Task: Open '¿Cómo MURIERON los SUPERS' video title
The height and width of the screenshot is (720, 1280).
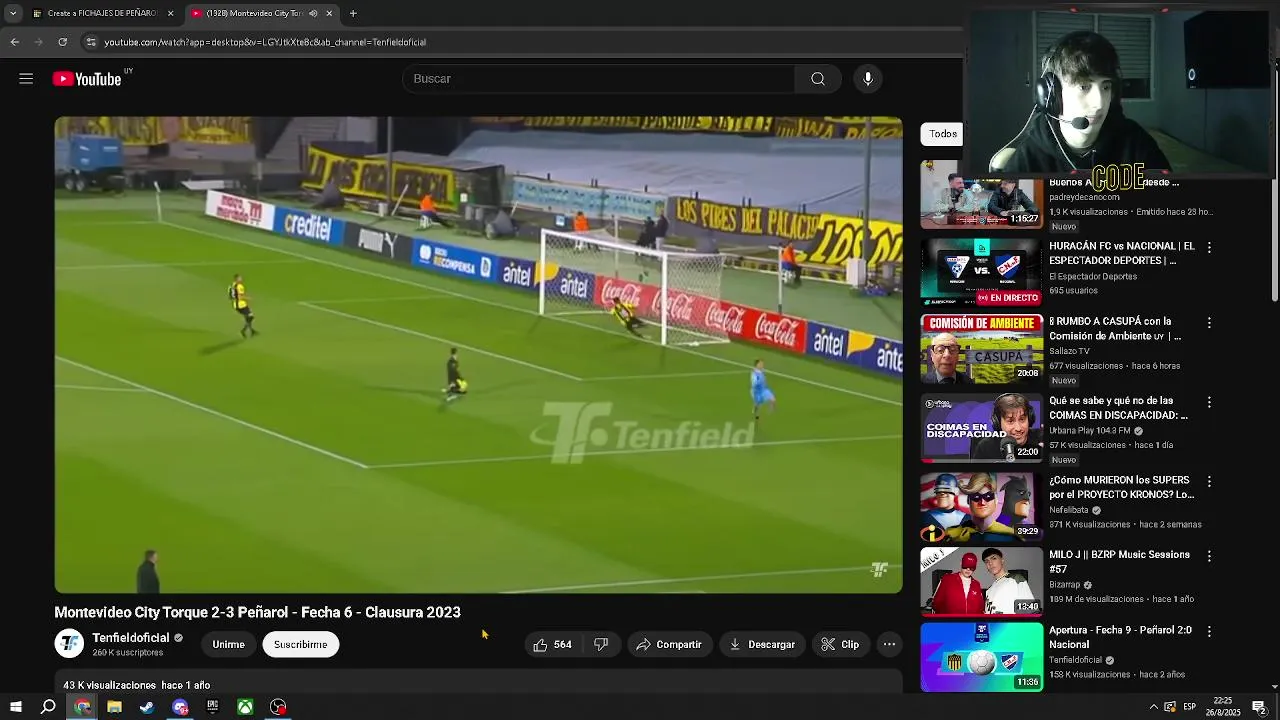Action: click(x=1121, y=487)
